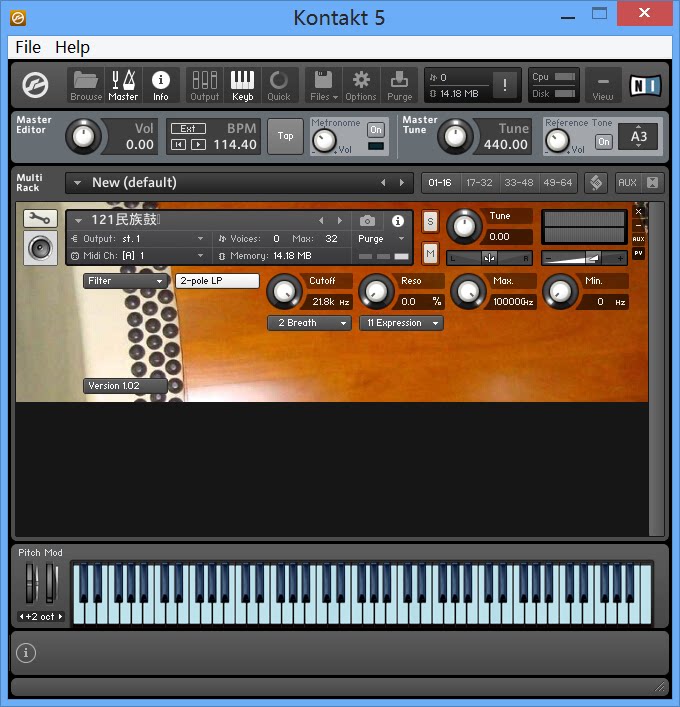The height and width of the screenshot is (707, 680).
Task: Click the Metronome Vol knob
Action: 324,141
